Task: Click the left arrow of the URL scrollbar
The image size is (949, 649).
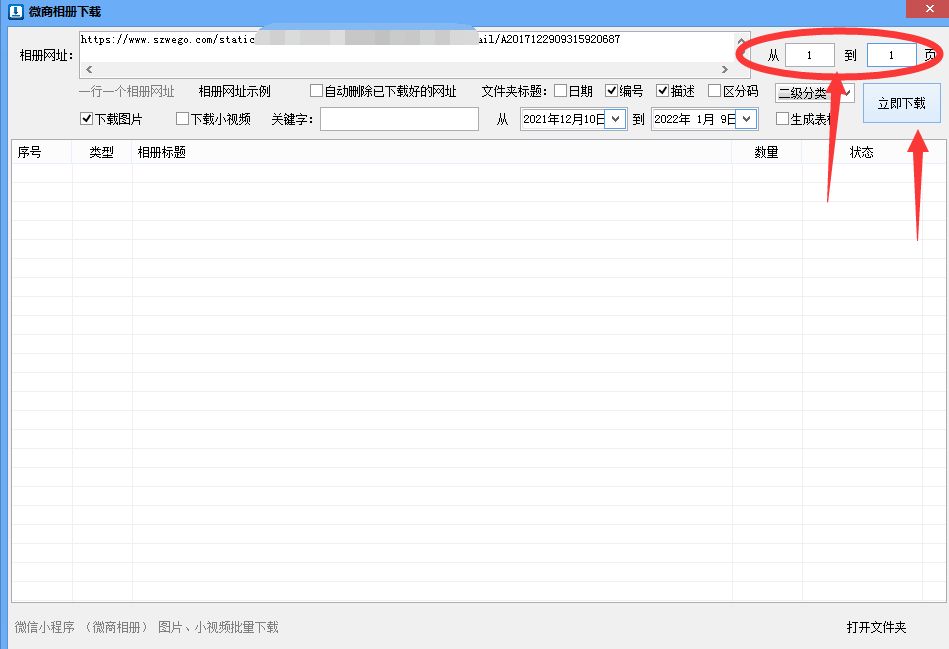Action: pos(88,69)
